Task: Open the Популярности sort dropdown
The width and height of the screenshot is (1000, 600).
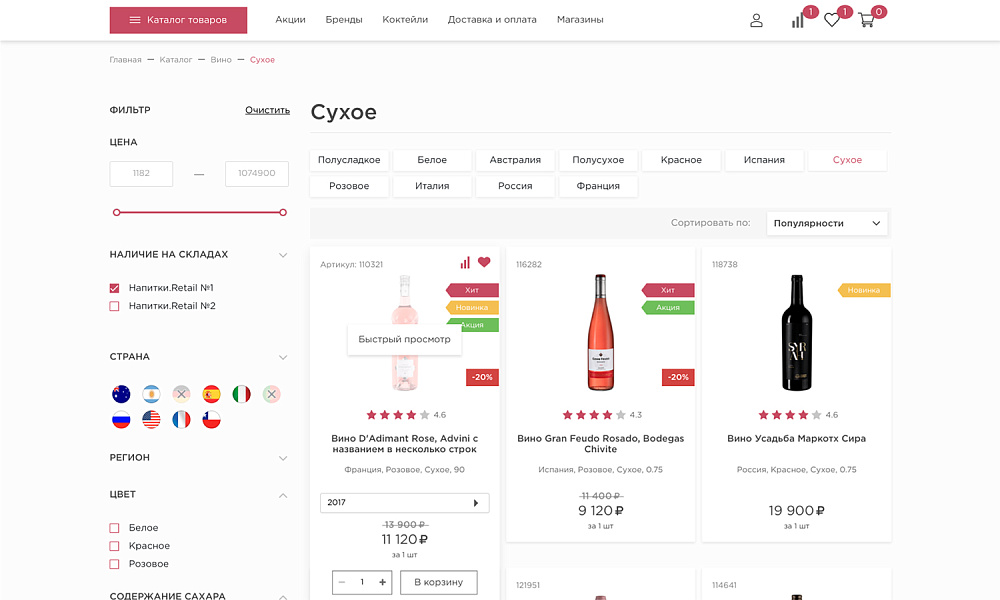Action: pos(827,223)
